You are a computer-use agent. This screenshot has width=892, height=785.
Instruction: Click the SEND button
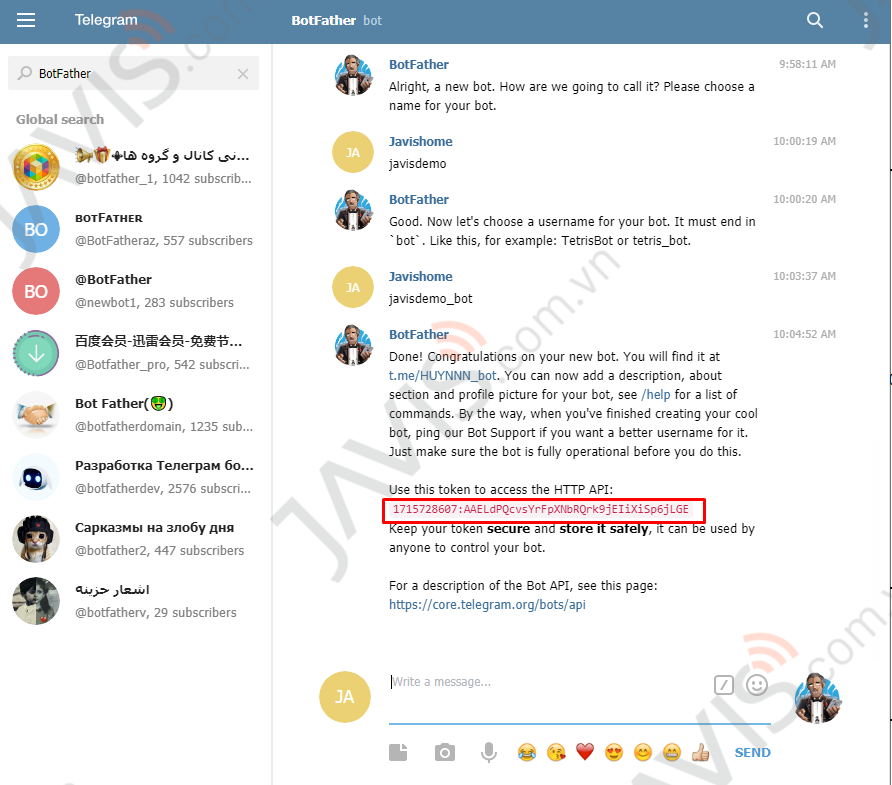[x=753, y=753]
